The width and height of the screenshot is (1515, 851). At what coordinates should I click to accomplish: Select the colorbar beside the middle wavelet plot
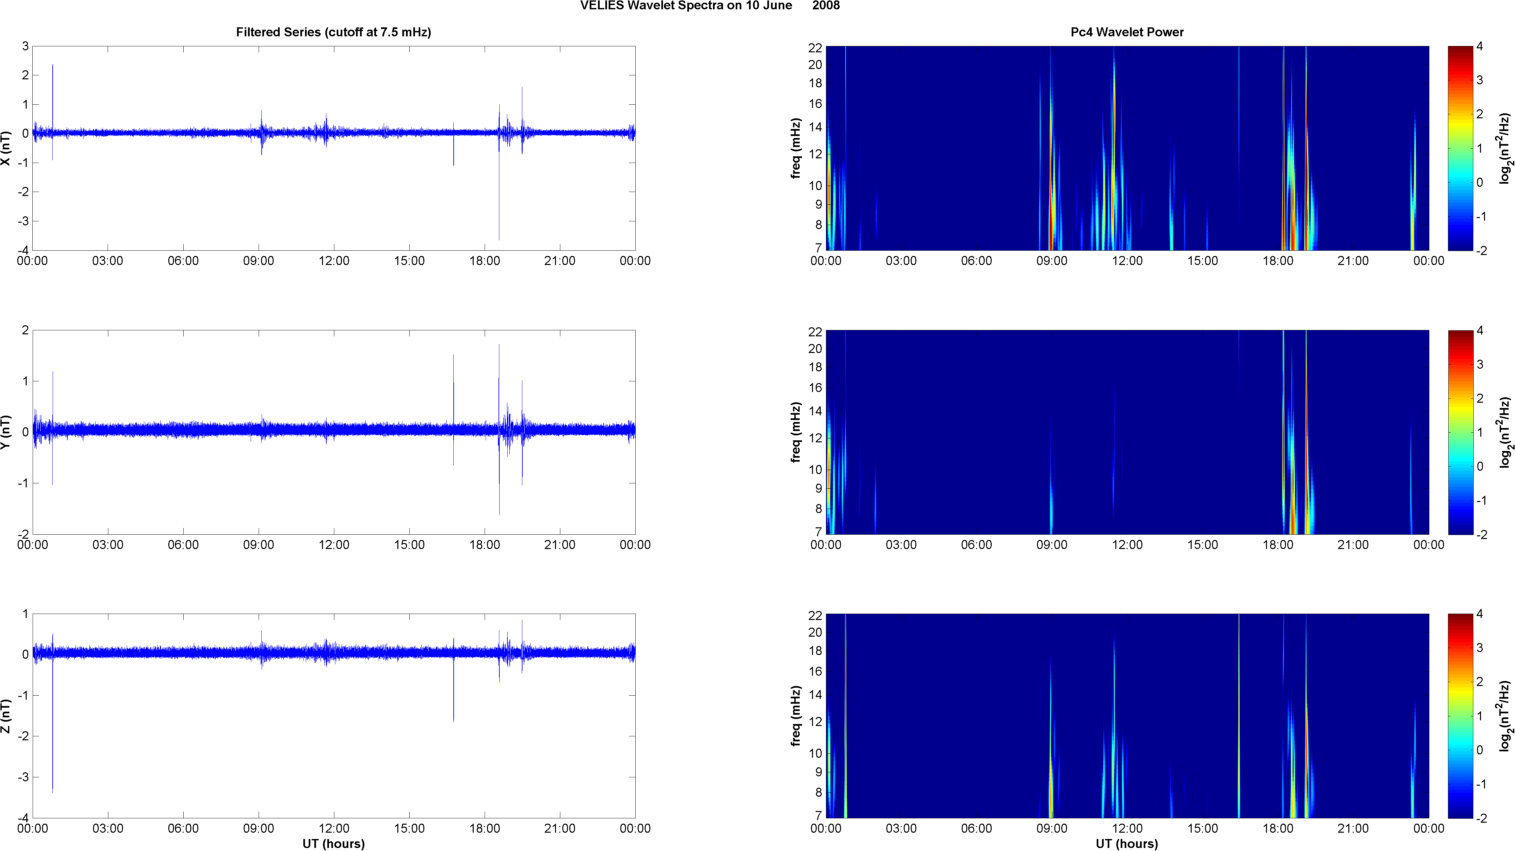pyautogui.click(x=1460, y=432)
